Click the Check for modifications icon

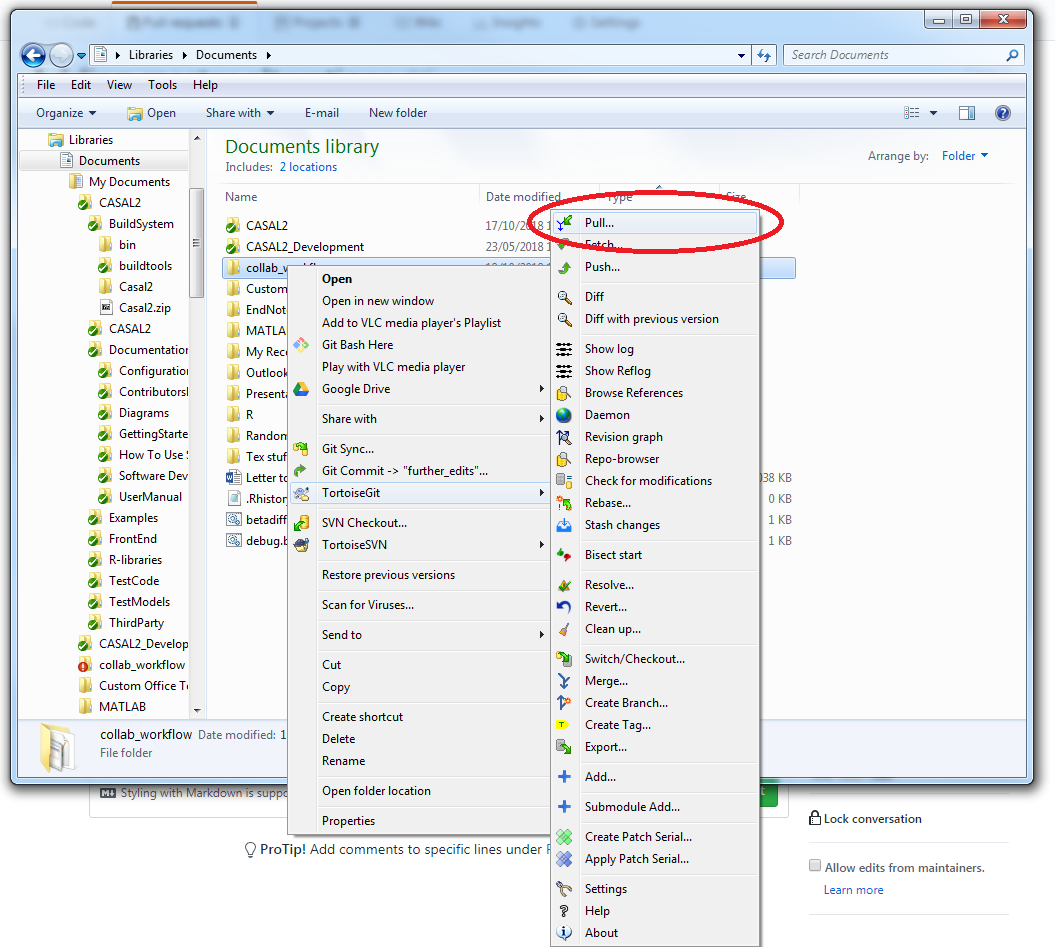coord(565,481)
